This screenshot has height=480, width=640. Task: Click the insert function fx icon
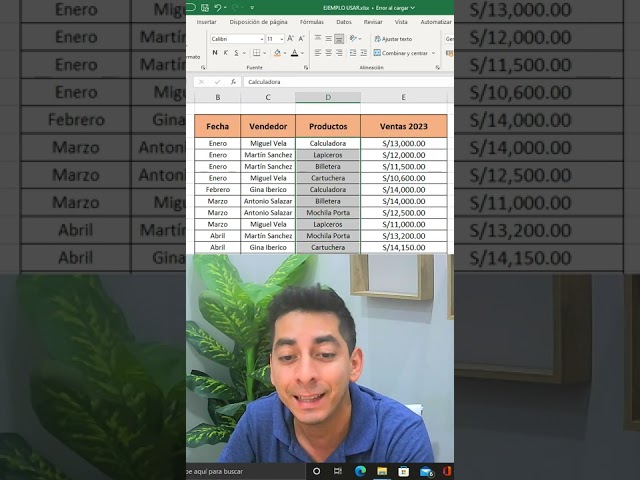tap(233, 82)
